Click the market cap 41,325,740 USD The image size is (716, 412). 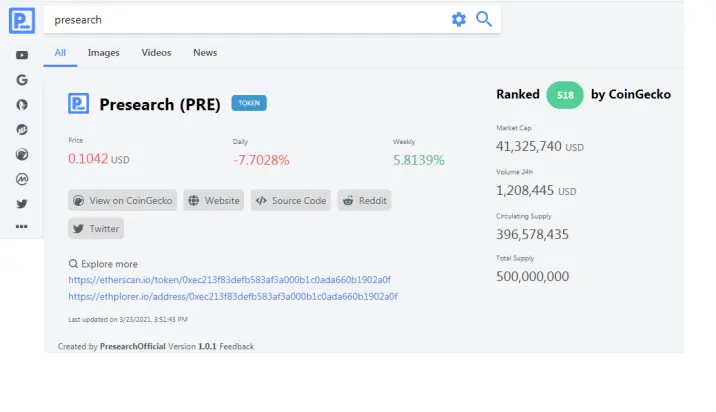tap(540, 147)
